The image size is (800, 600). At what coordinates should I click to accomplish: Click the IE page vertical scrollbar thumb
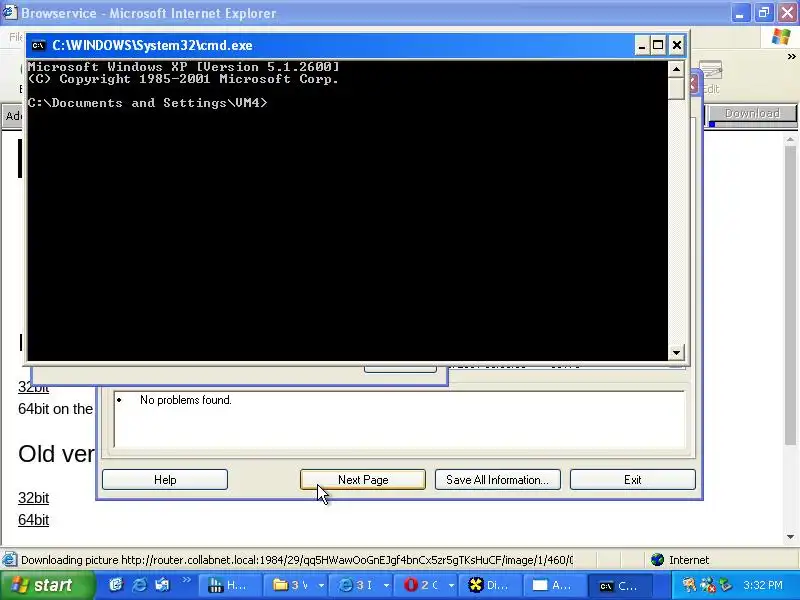791,296
